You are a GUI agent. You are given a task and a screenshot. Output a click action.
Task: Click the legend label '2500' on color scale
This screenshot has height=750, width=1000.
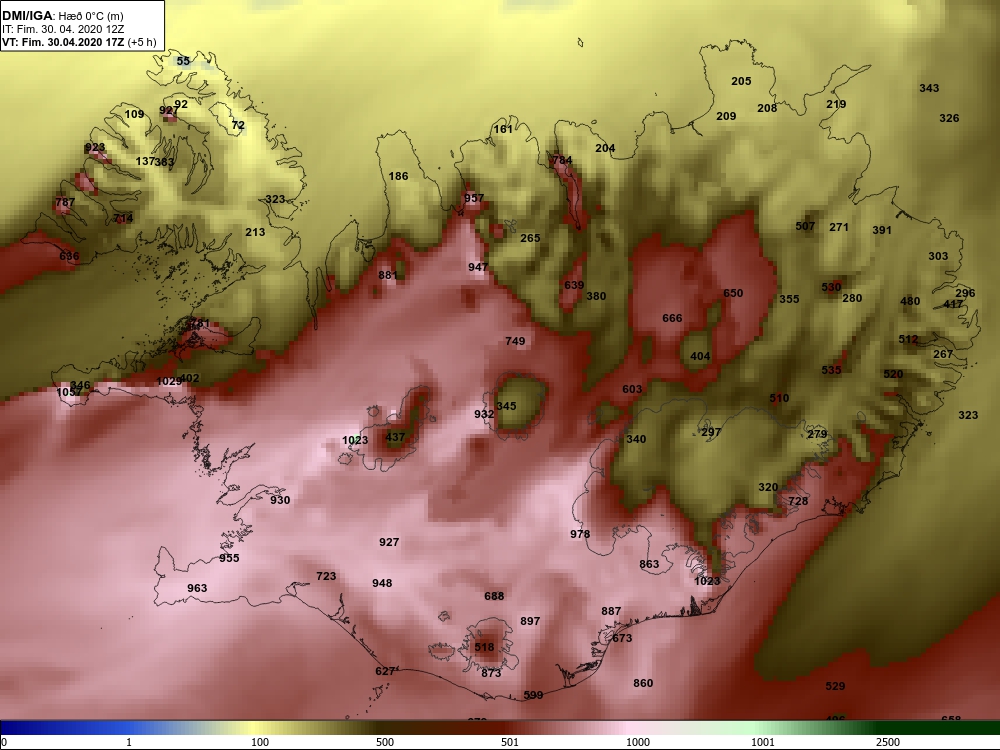pyautogui.click(x=888, y=742)
